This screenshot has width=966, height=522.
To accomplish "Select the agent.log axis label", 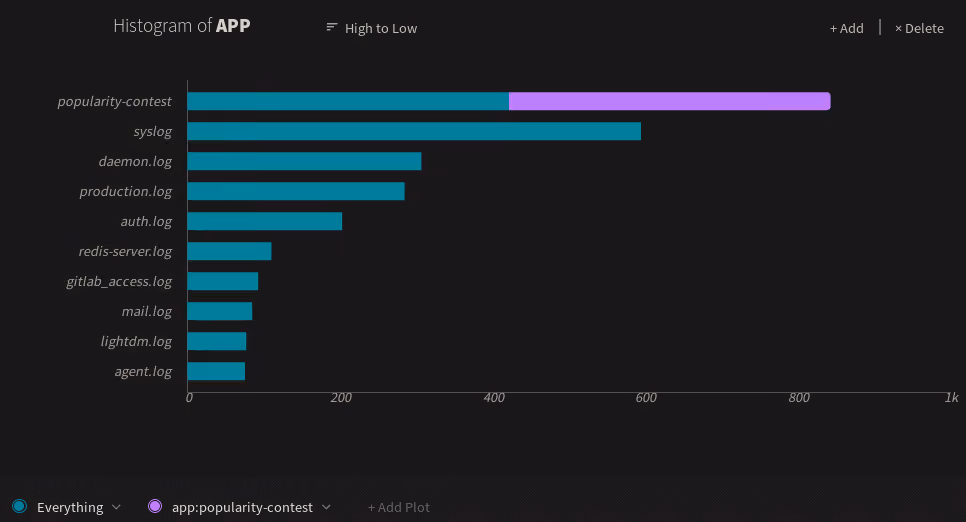I will (143, 372).
